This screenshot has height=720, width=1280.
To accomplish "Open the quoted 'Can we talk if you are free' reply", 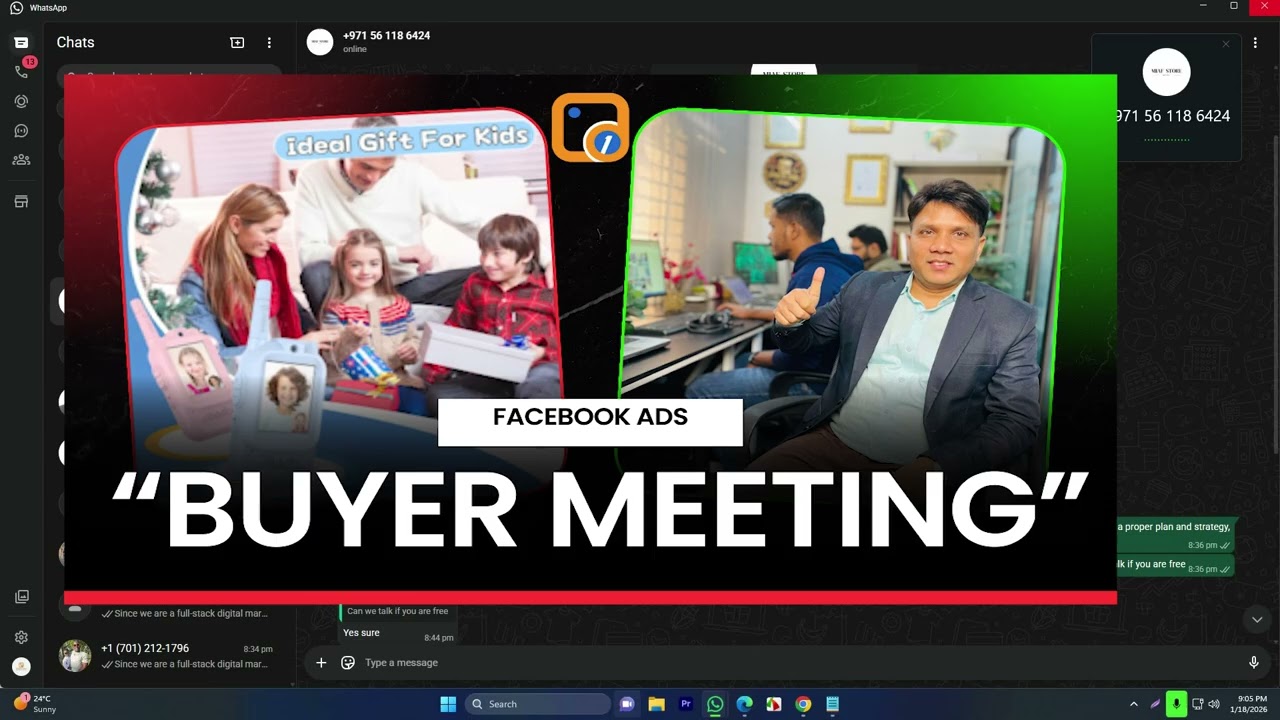I will click(397, 611).
